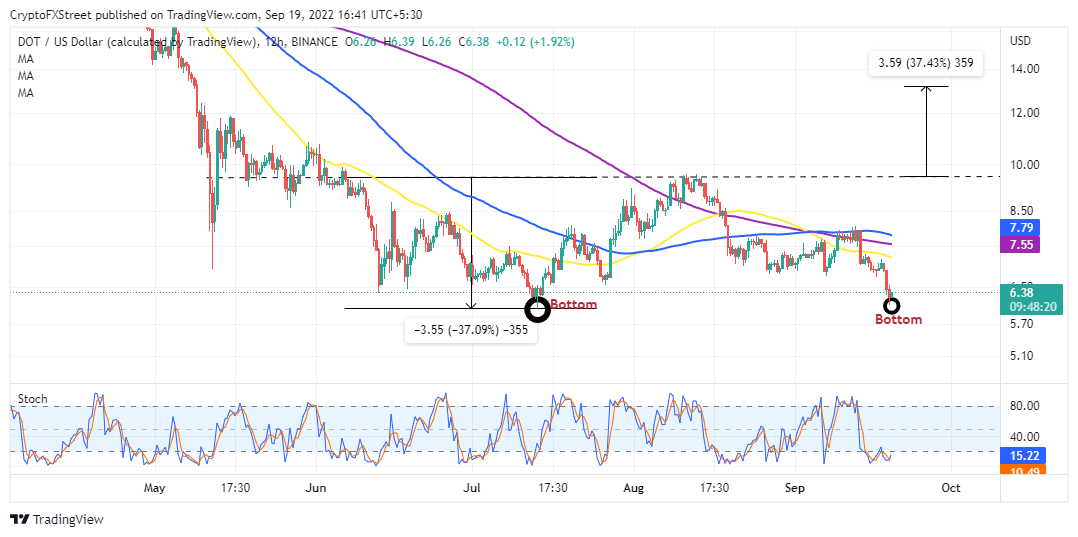Click the Stoch indicator label
1078x537 pixels.
(x=32, y=399)
